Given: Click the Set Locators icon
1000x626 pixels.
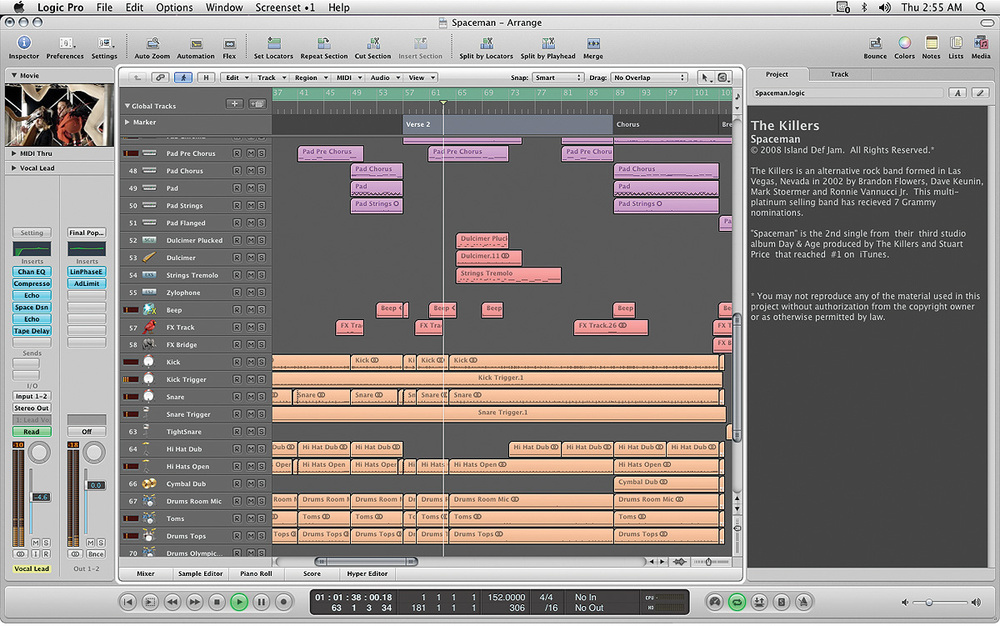Looking at the screenshot, I should pyautogui.click(x=273, y=44).
